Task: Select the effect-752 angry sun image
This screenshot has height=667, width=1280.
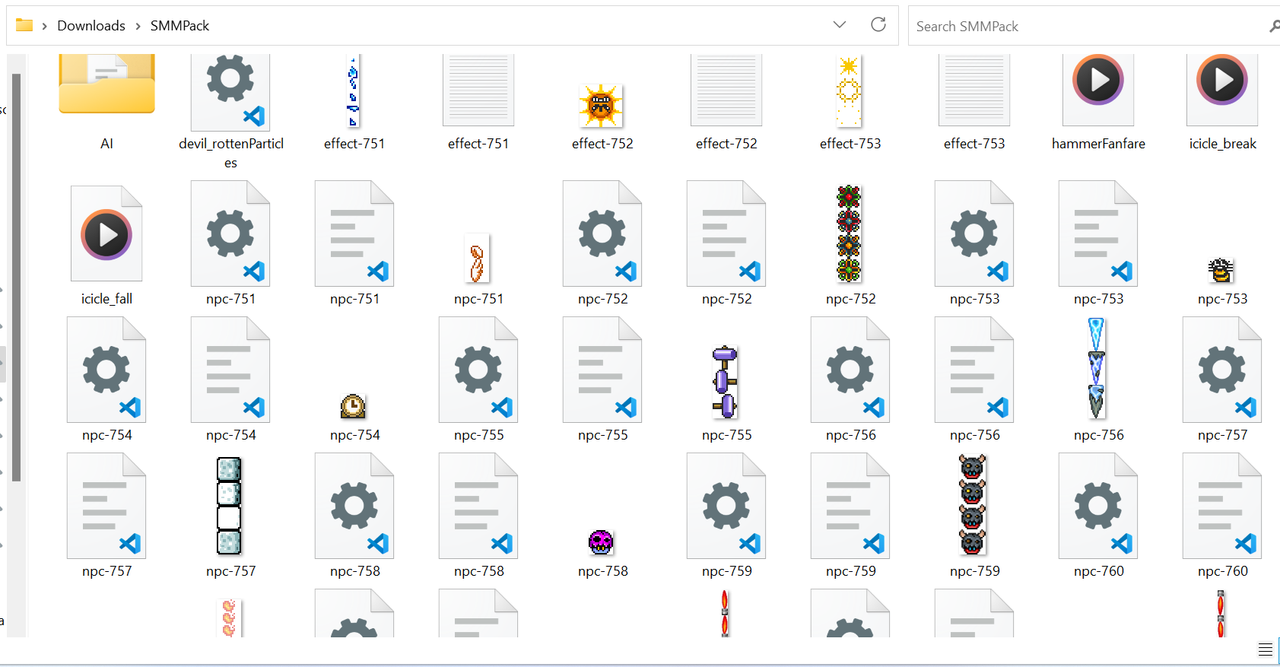Action: point(602,104)
